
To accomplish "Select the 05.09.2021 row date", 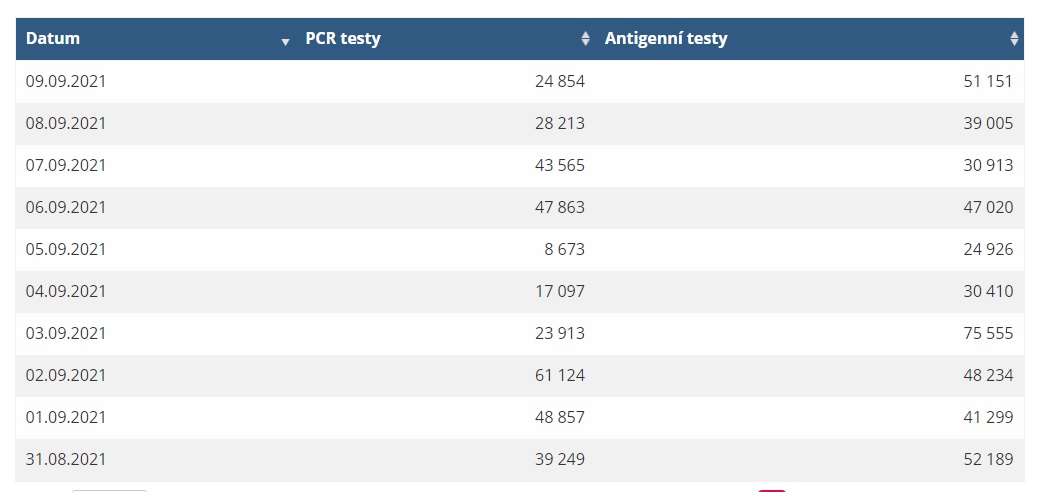I will (66, 249).
